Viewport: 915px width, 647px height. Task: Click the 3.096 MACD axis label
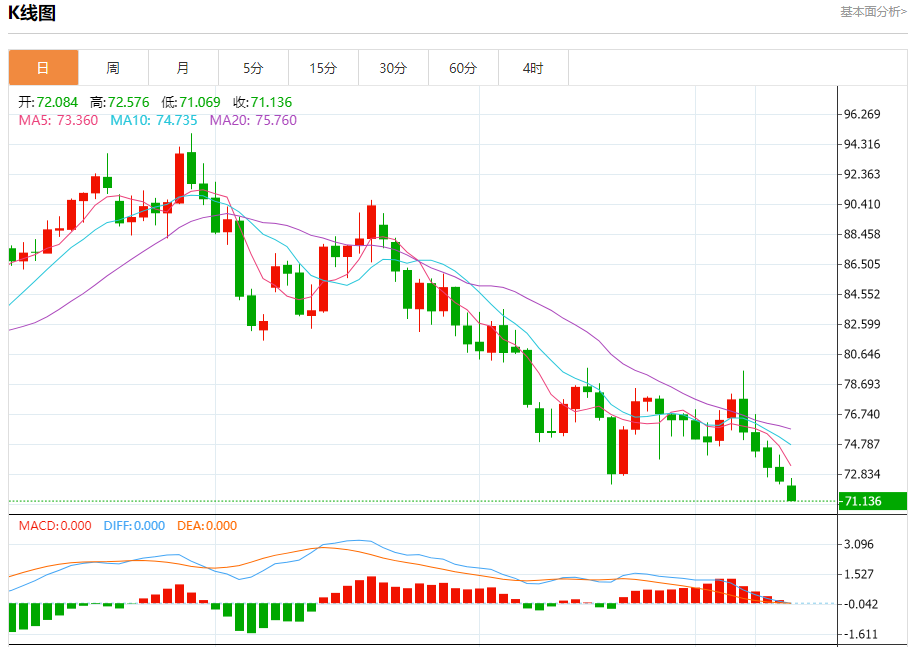(859, 544)
